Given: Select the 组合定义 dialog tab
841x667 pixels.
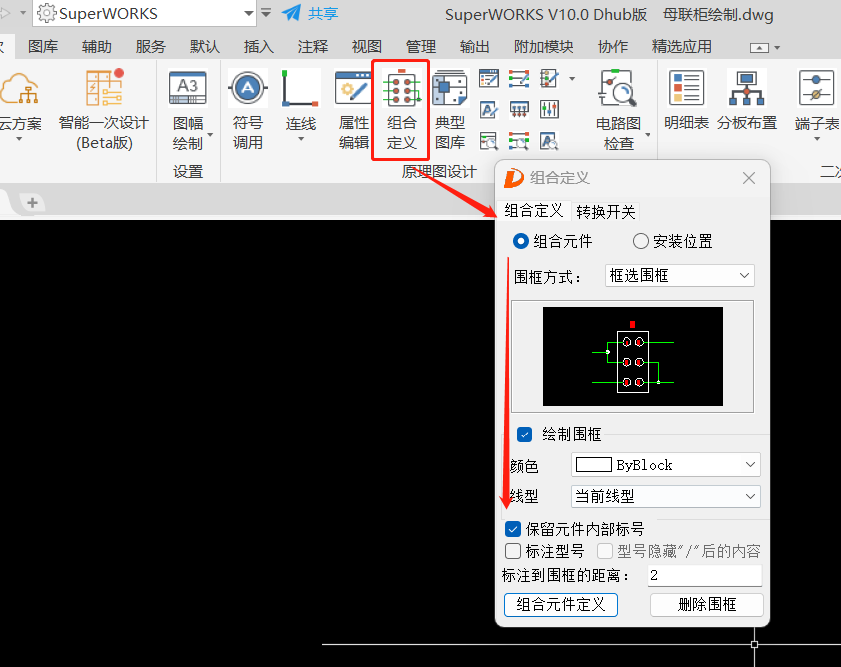Looking at the screenshot, I should click(534, 211).
